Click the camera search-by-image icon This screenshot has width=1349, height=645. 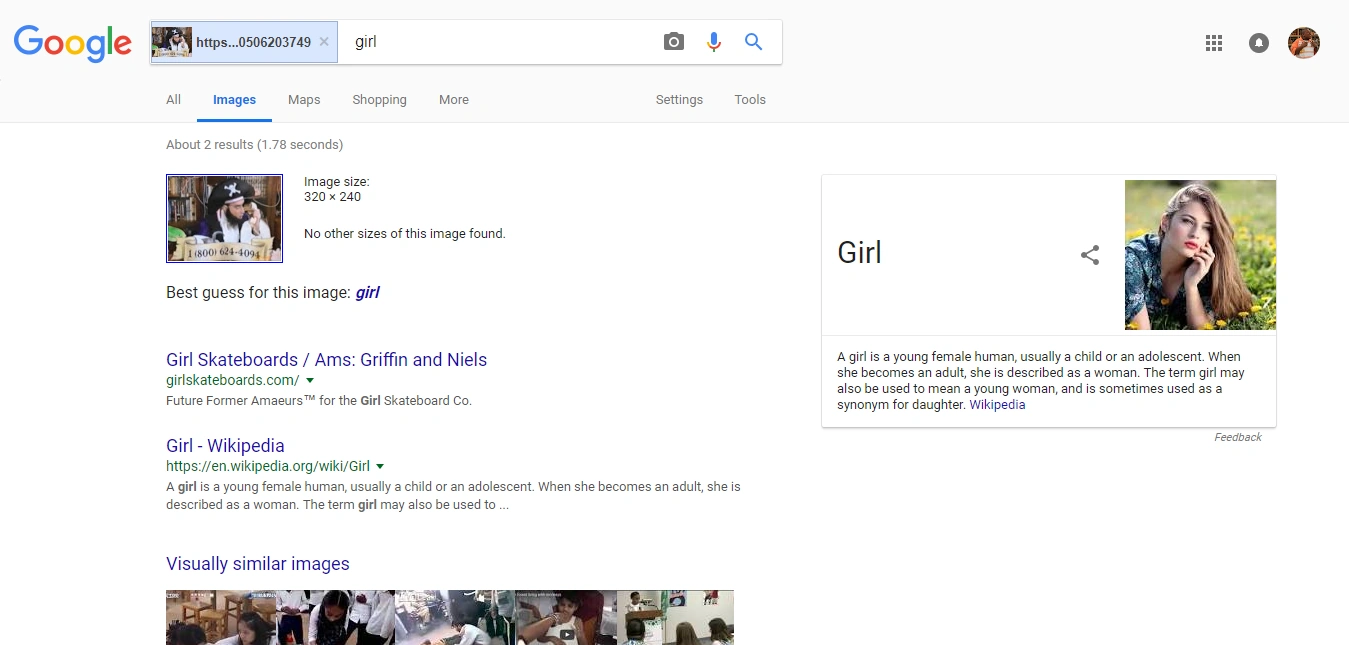(674, 42)
